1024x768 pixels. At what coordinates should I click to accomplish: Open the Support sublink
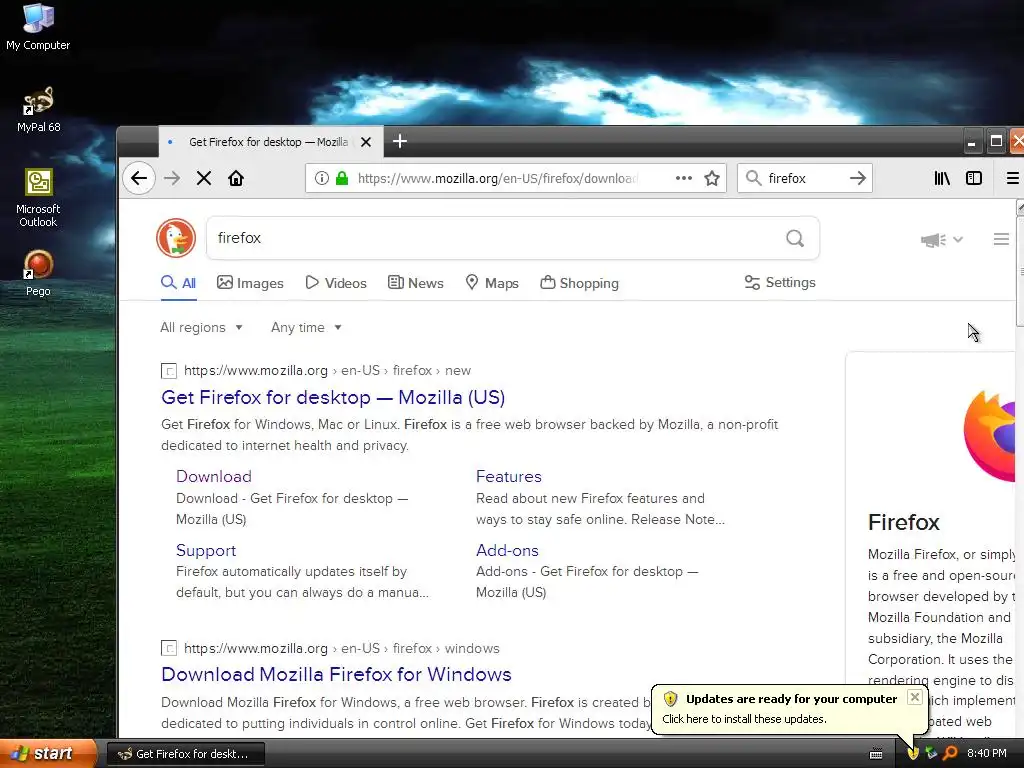206,550
